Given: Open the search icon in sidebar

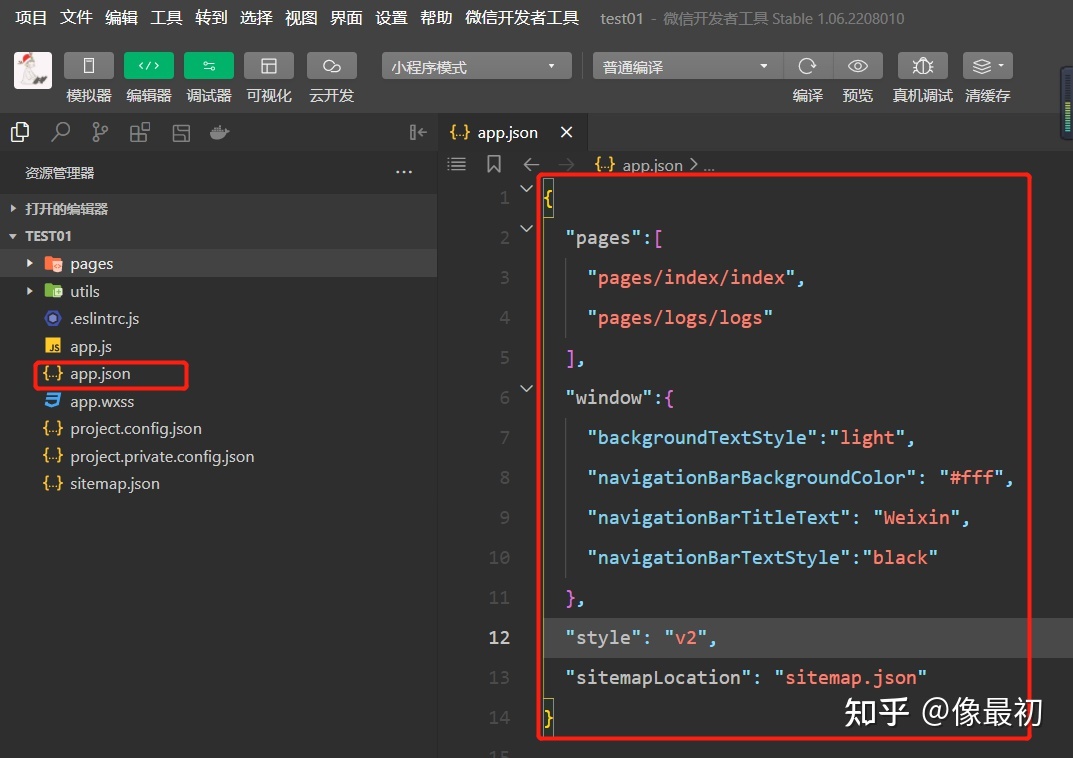Looking at the screenshot, I should tap(61, 132).
